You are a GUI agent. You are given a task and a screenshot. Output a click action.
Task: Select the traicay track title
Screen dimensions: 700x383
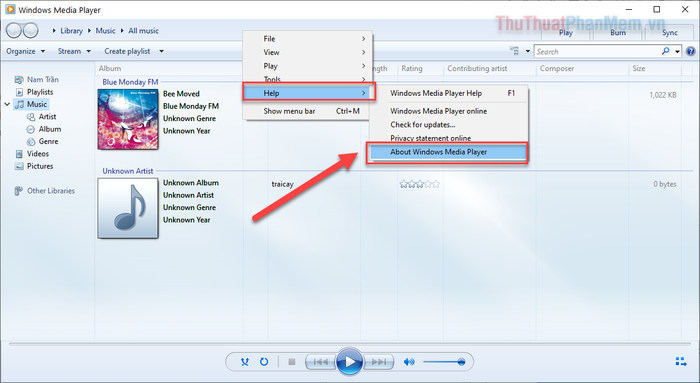click(x=283, y=184)
